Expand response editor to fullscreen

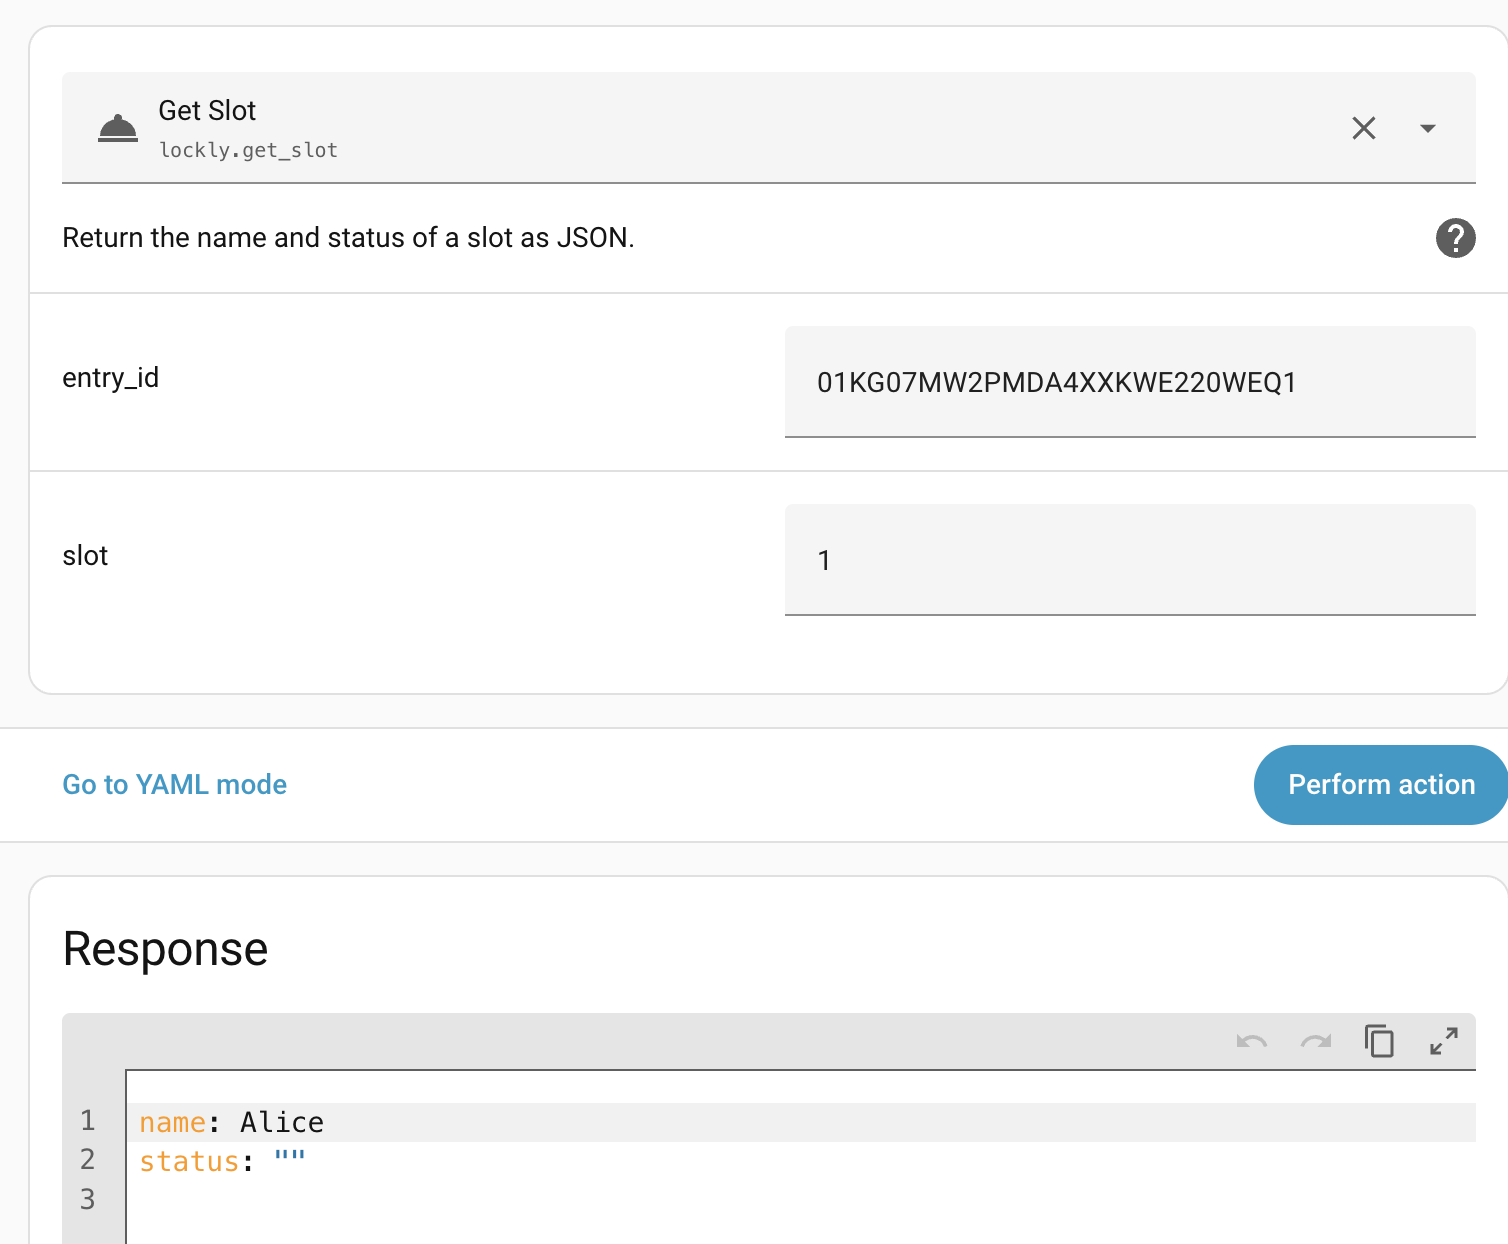(1444, 1041)
